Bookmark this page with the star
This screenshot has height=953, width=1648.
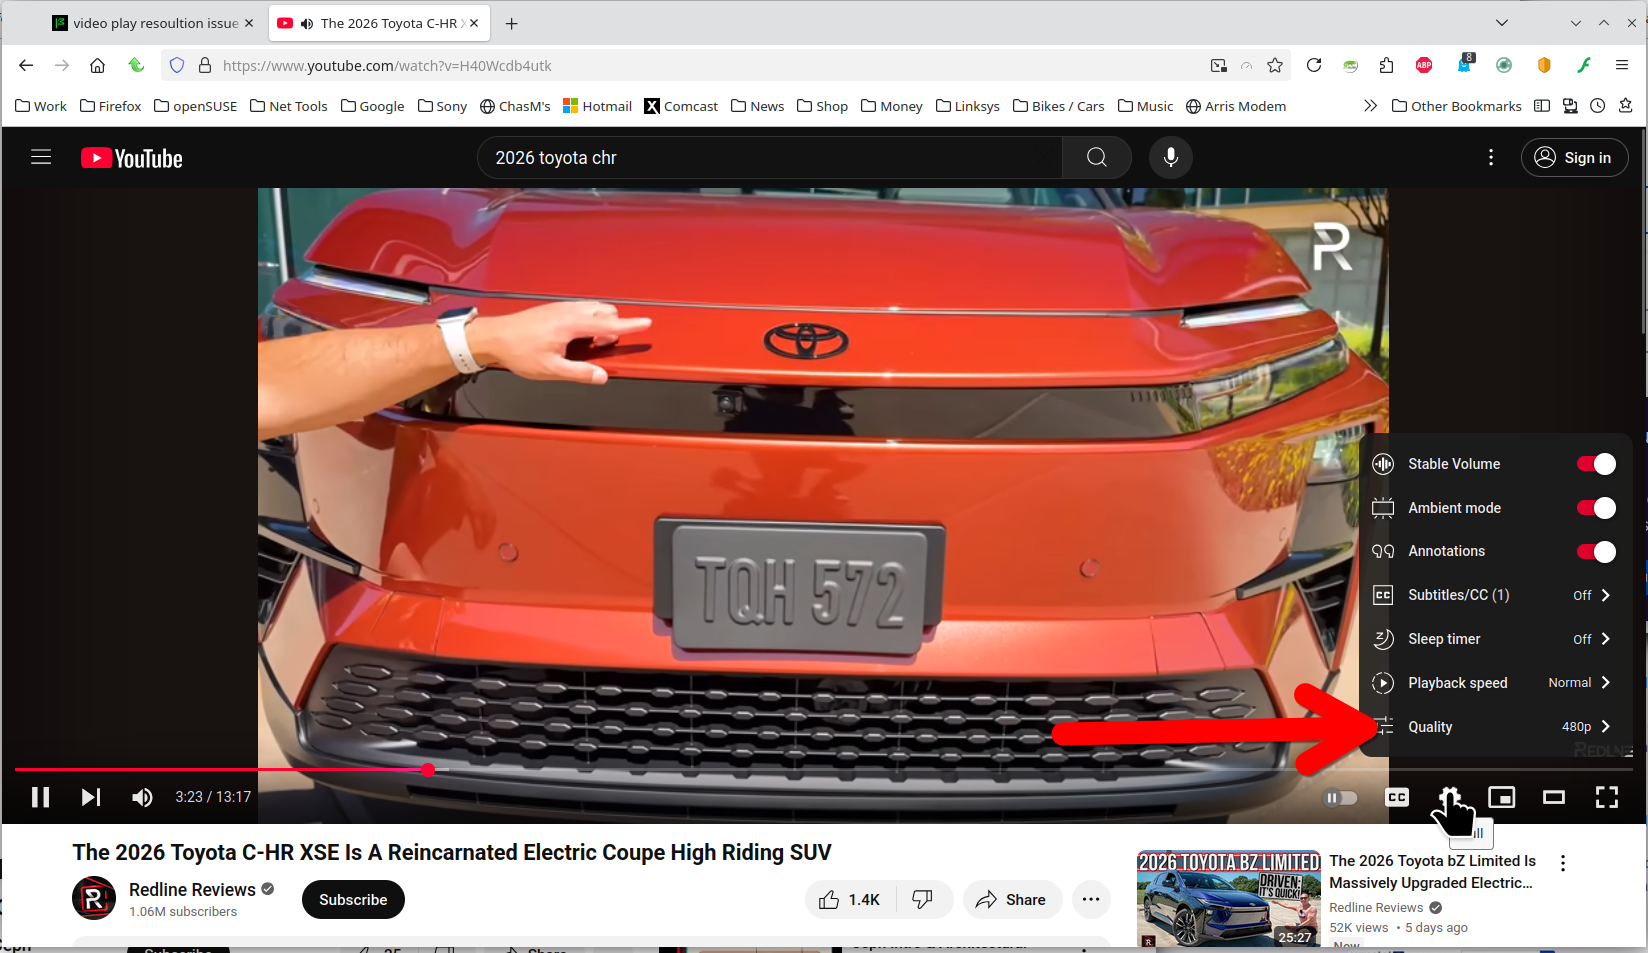point(1275,66)
